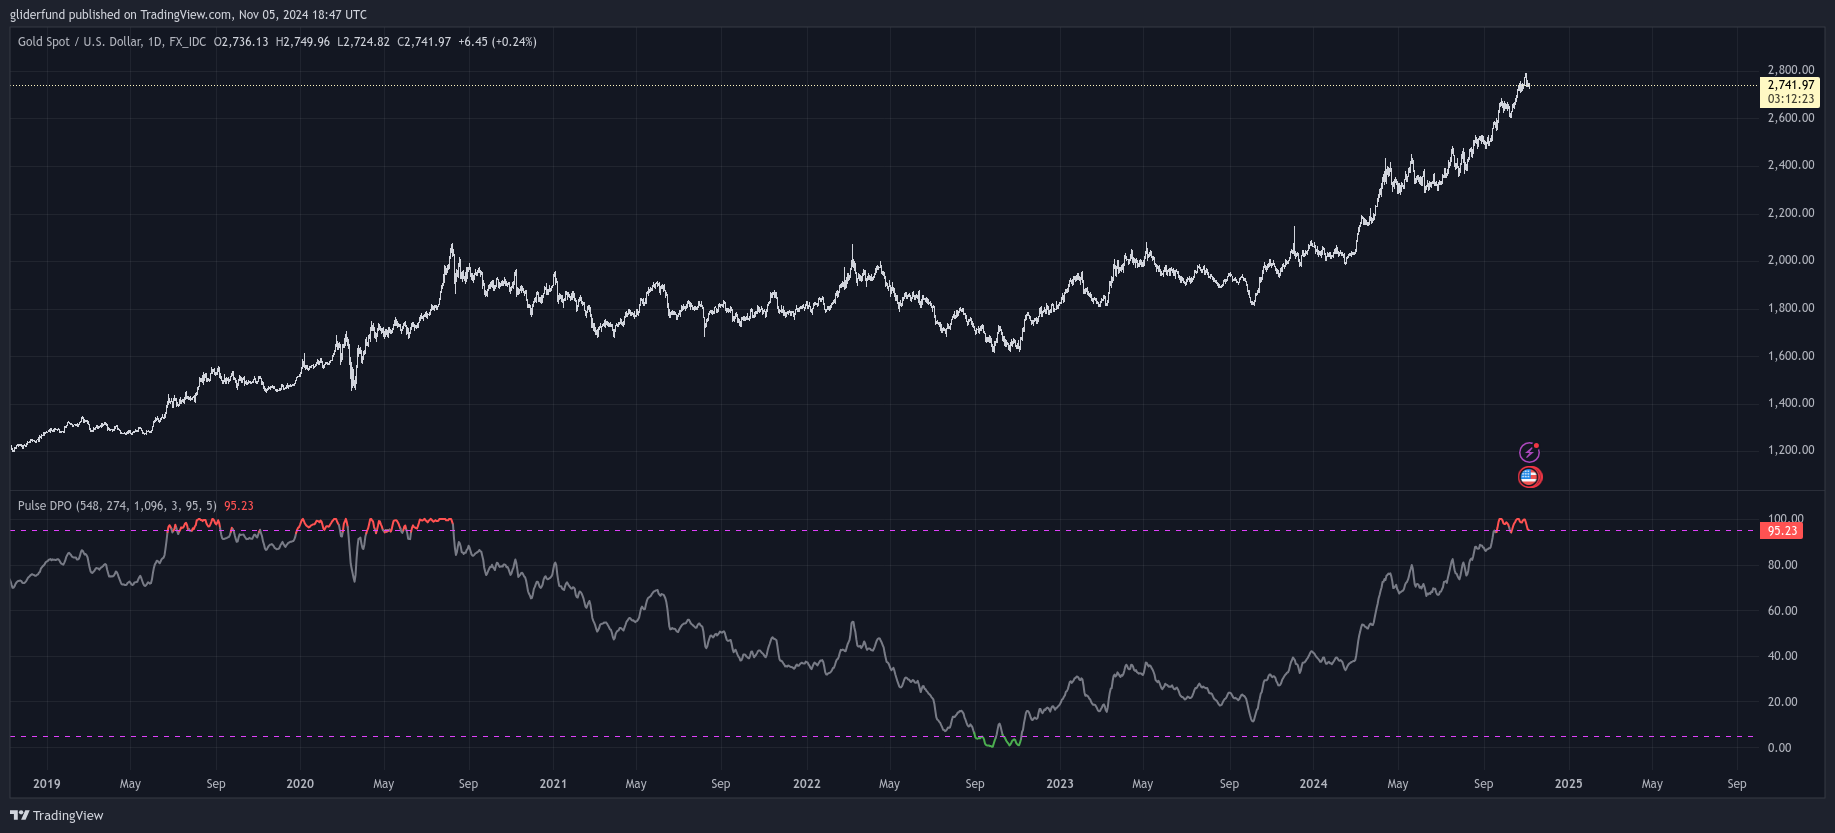Click the 0.00 indicator axis label
This screenshot has height=833, width=1835.
1779,748
